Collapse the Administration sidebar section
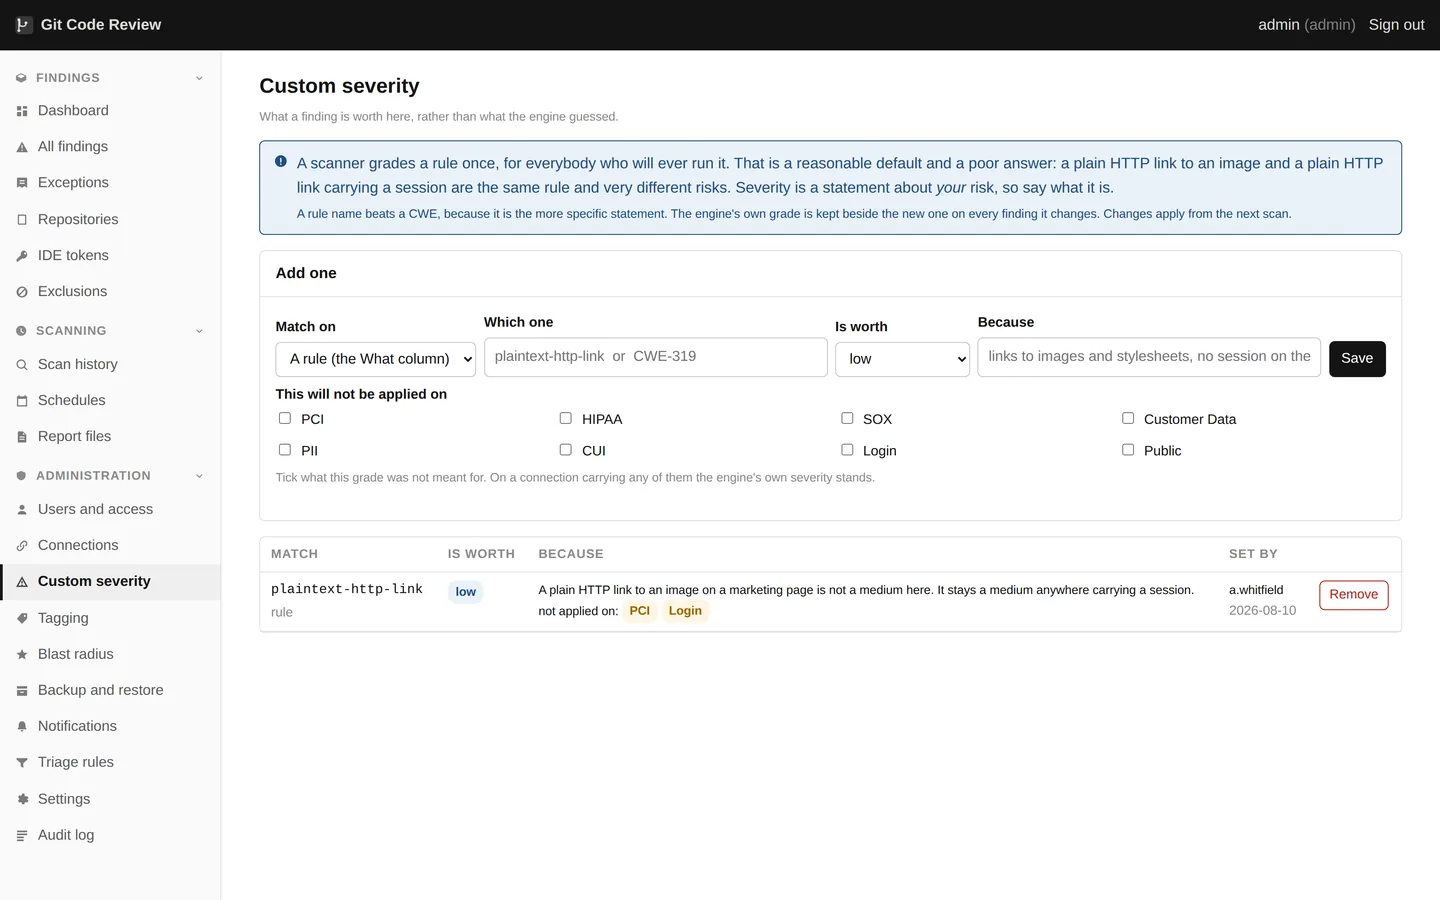 (x=110, y=476)
